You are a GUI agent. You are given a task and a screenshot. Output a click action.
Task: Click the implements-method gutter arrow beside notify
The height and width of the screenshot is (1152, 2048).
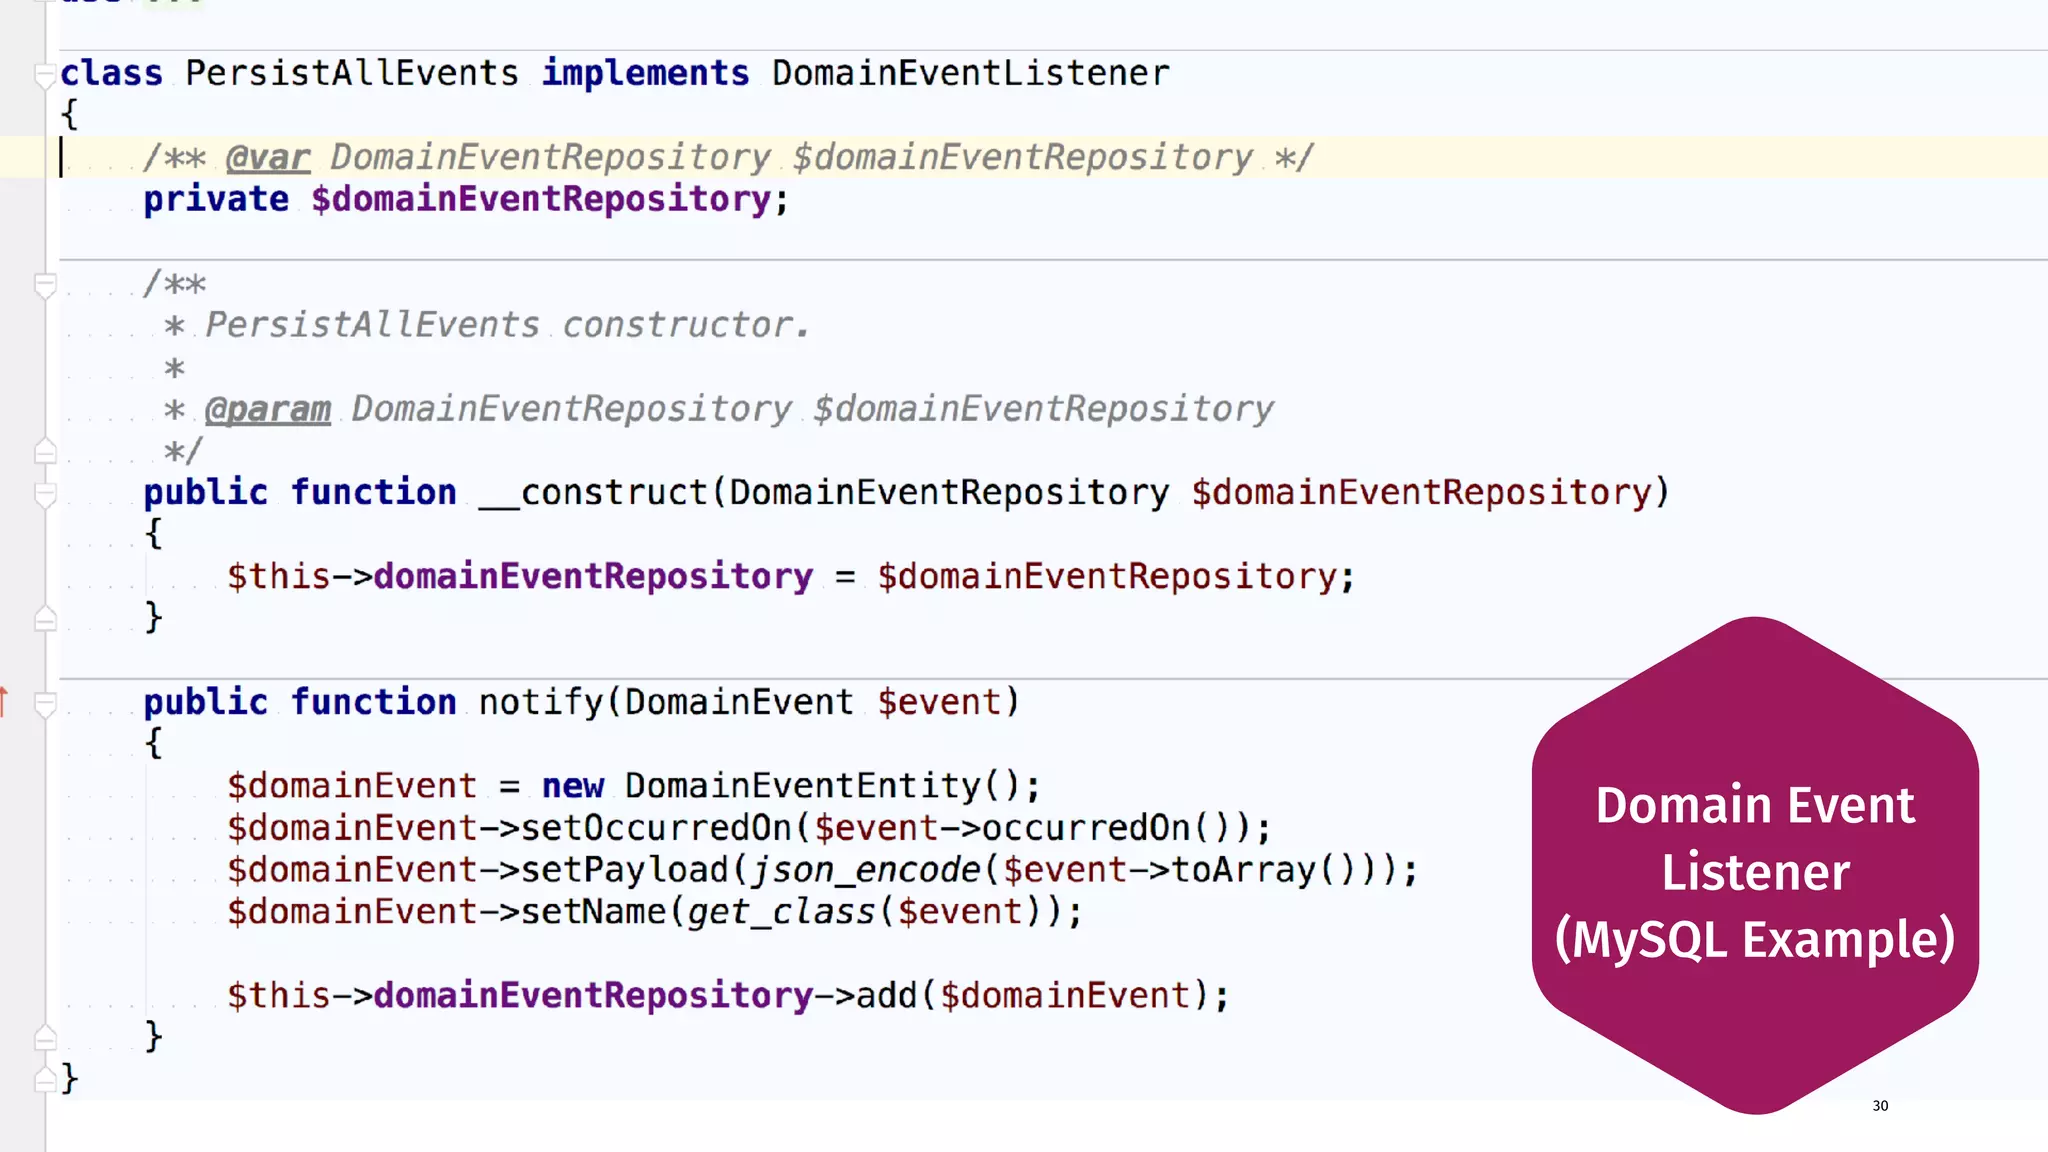[x=4, y=702]
